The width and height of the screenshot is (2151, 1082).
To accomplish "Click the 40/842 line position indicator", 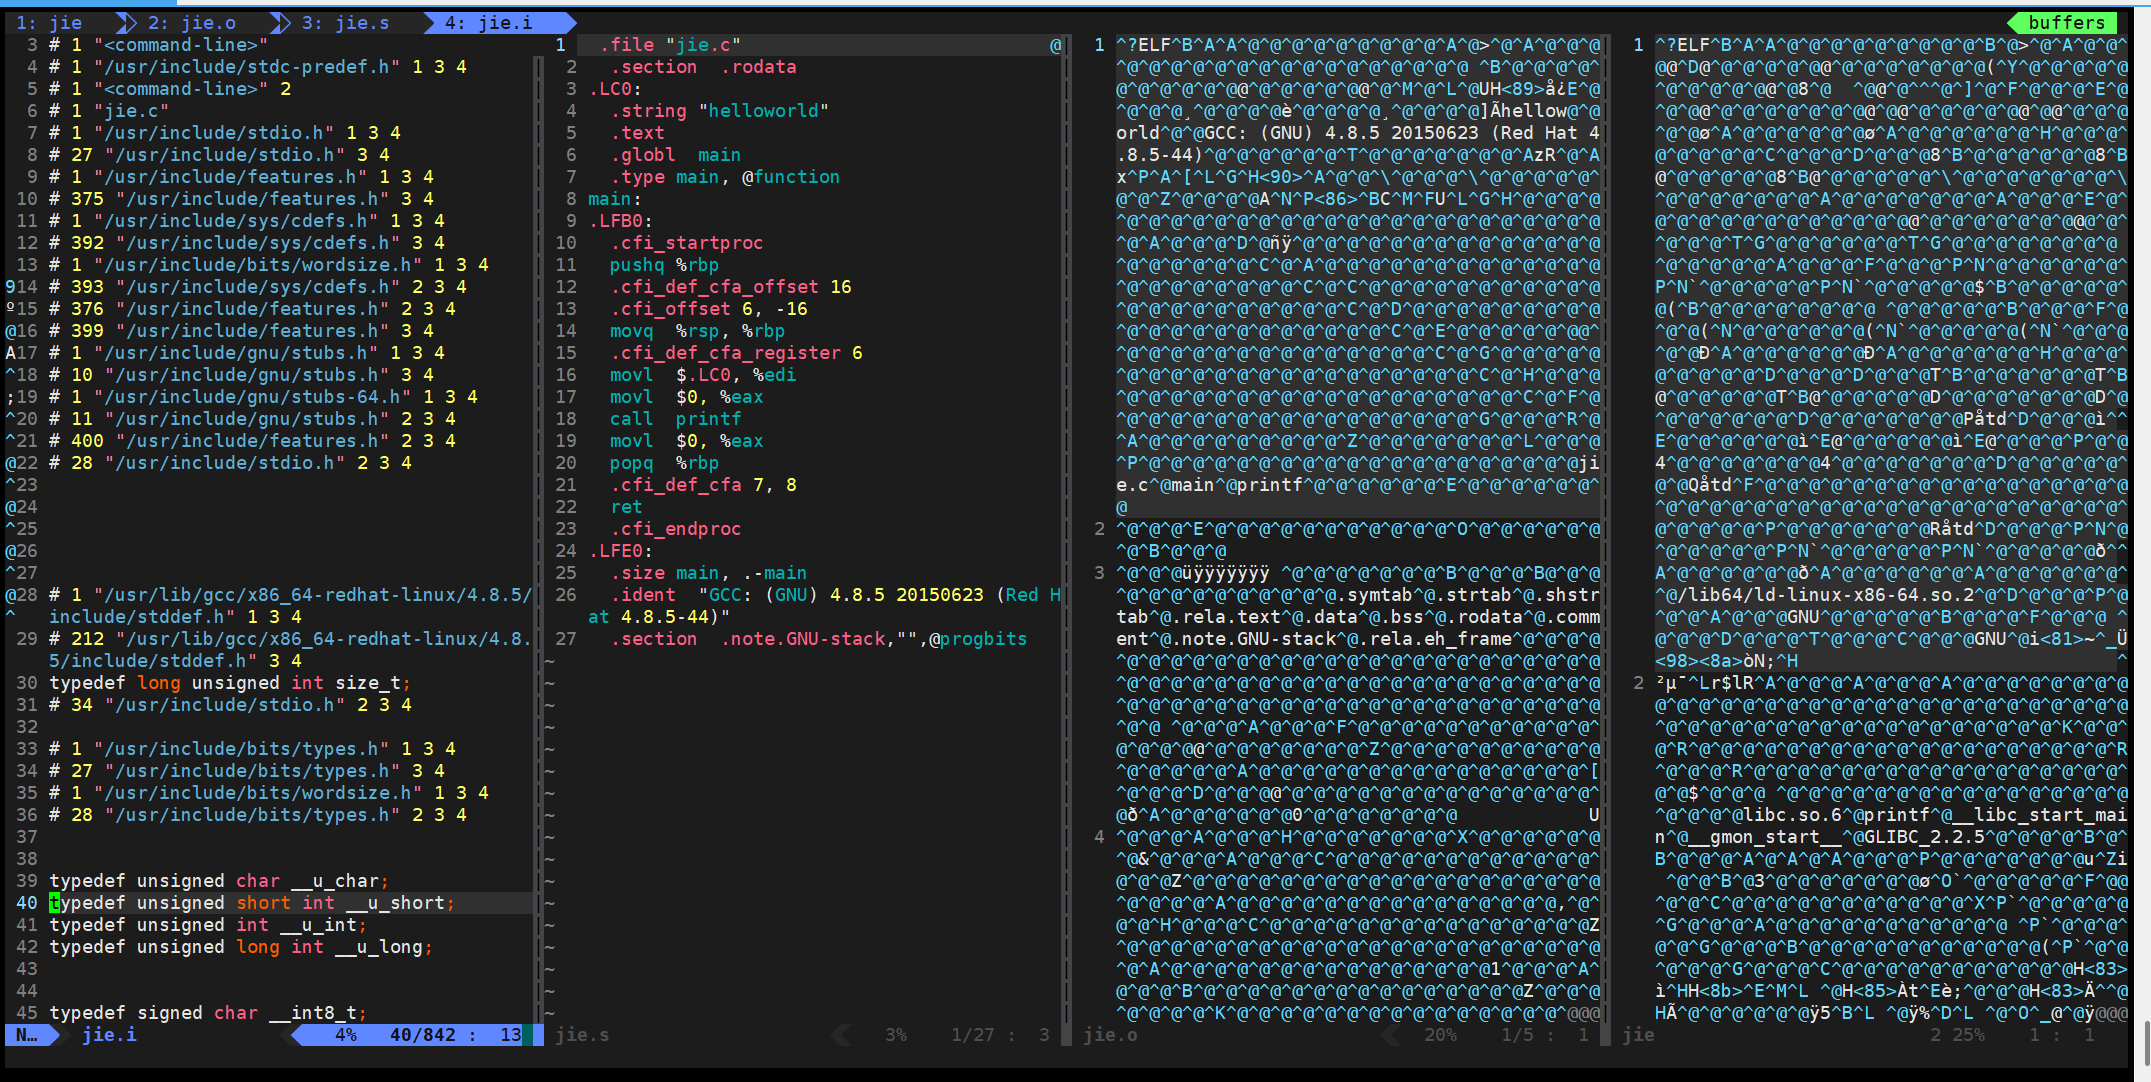I will tap(422, 1035).
